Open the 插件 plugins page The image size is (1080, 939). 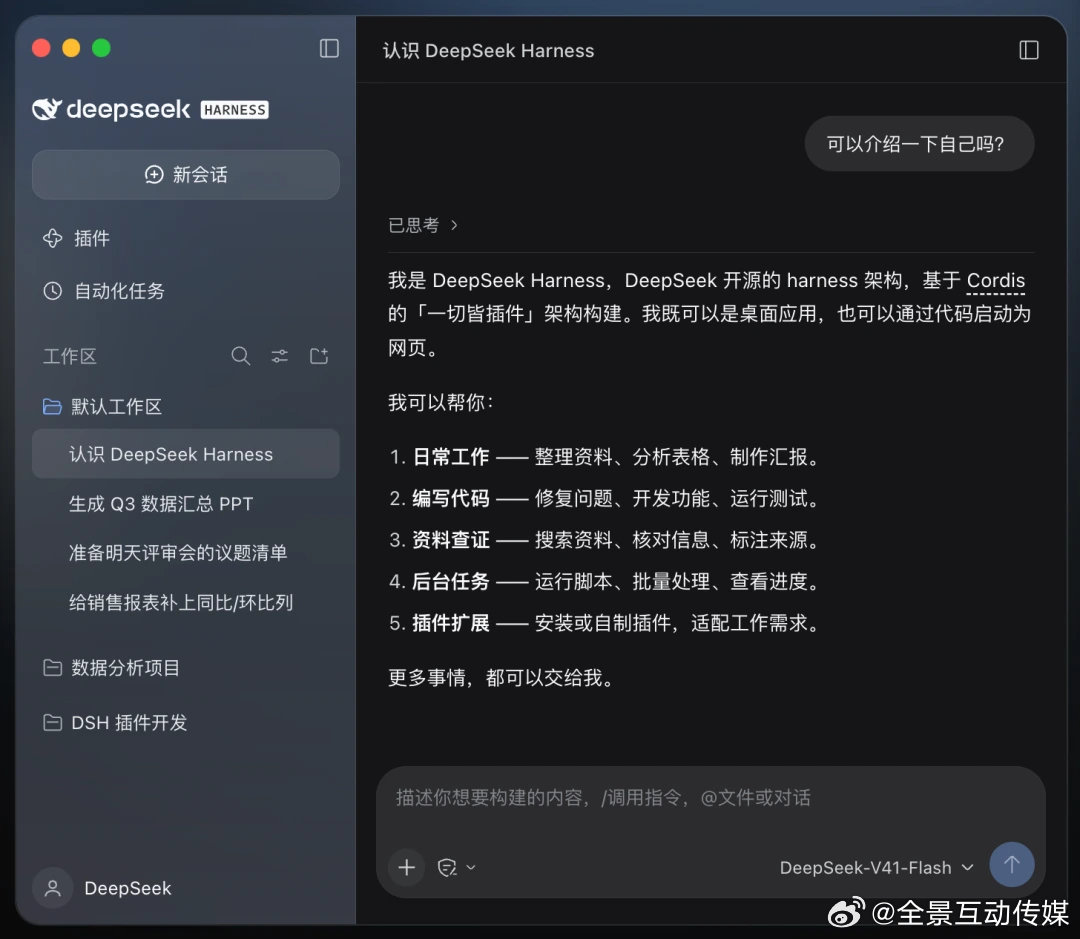tap(76, 238)
